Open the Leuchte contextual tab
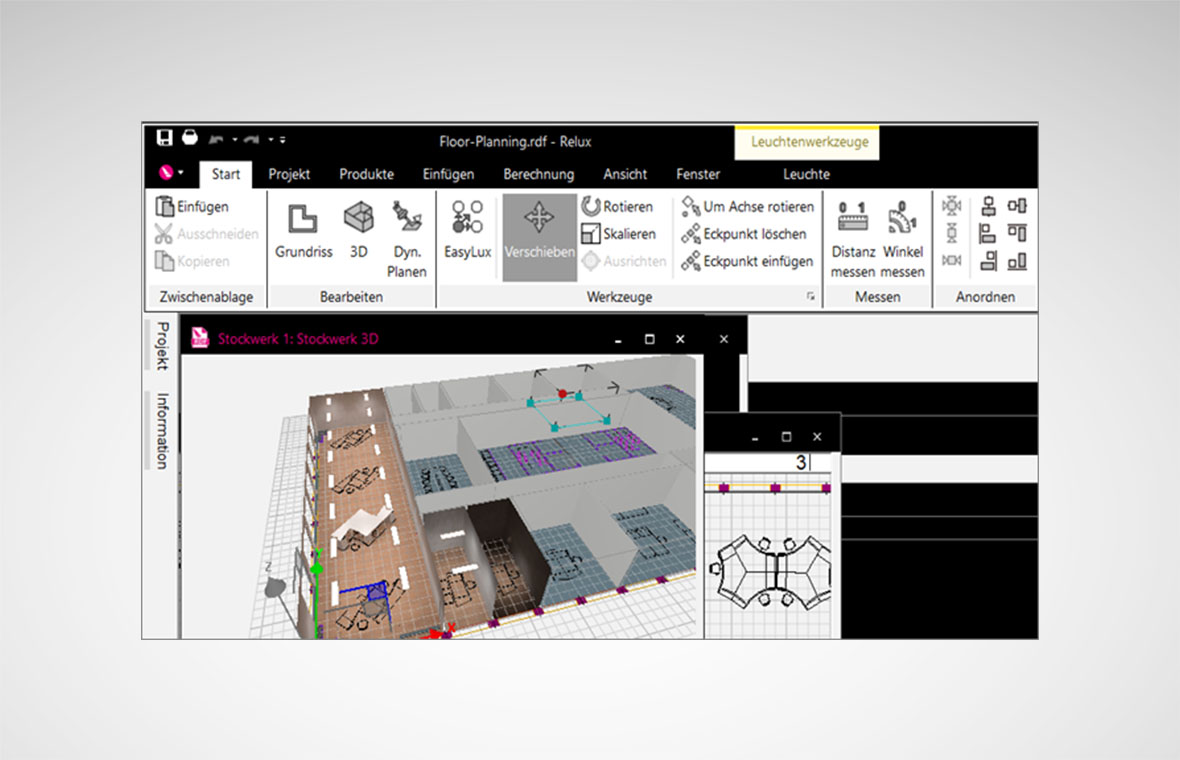This screenshot has width=1180, height=760. pyautogui.click(x=807, y=174)
